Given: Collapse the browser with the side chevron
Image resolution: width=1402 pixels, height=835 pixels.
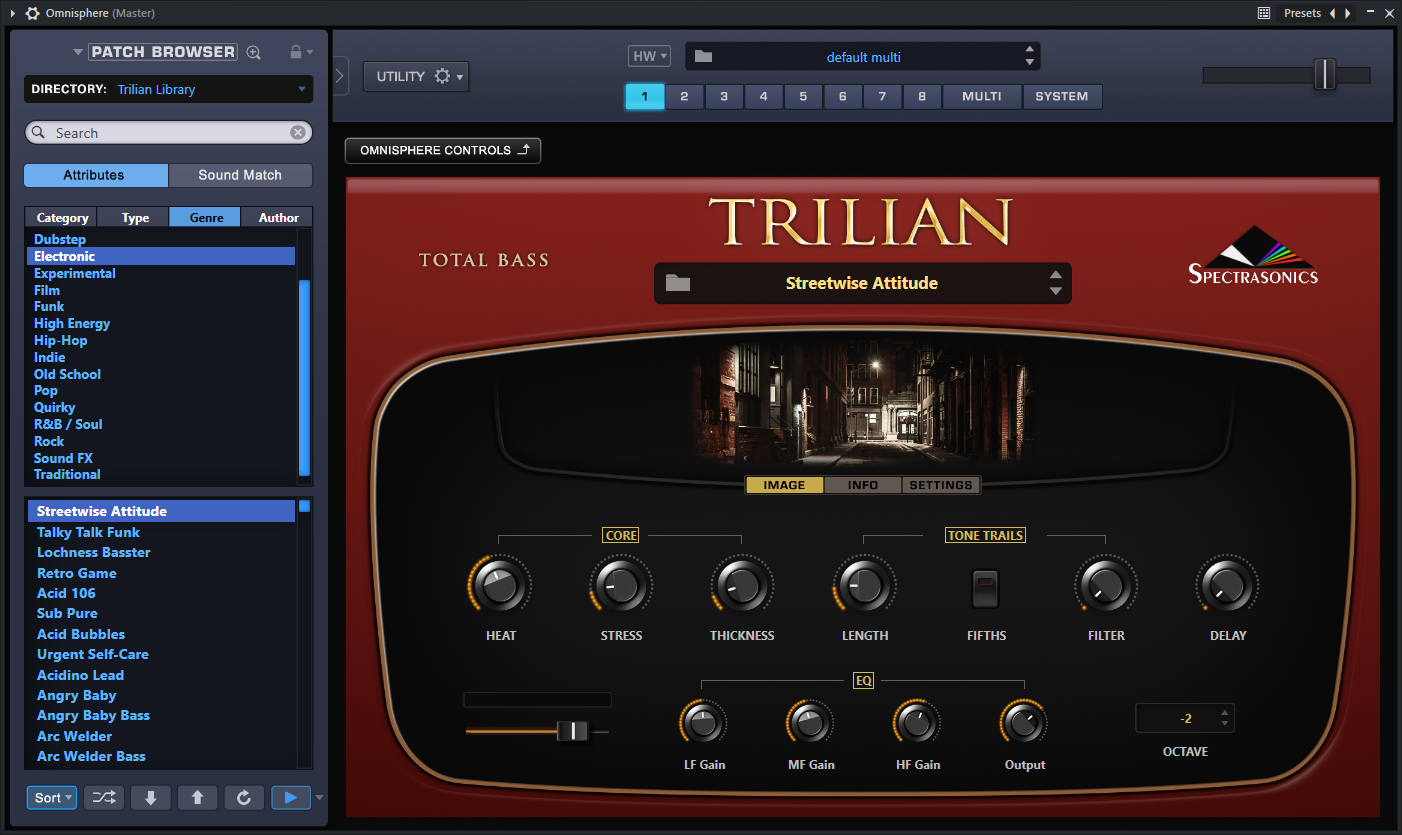Looking at the screenshot, I should (340, 77).
